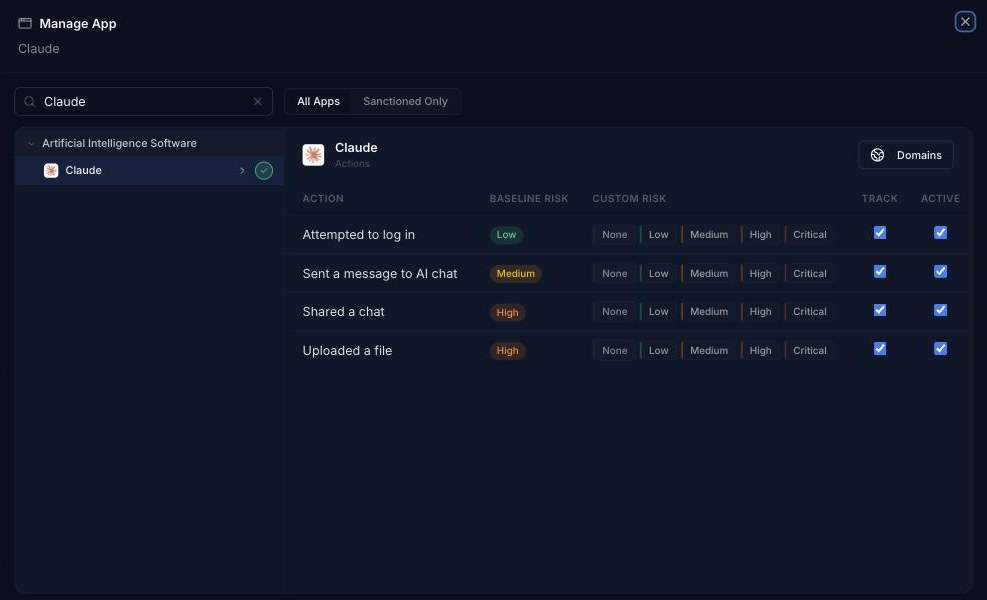Viewport: 987px width, 600px height.
Task: Set Sent a message custom risk None
Action: pyautogui.click(x=614, y=273)
